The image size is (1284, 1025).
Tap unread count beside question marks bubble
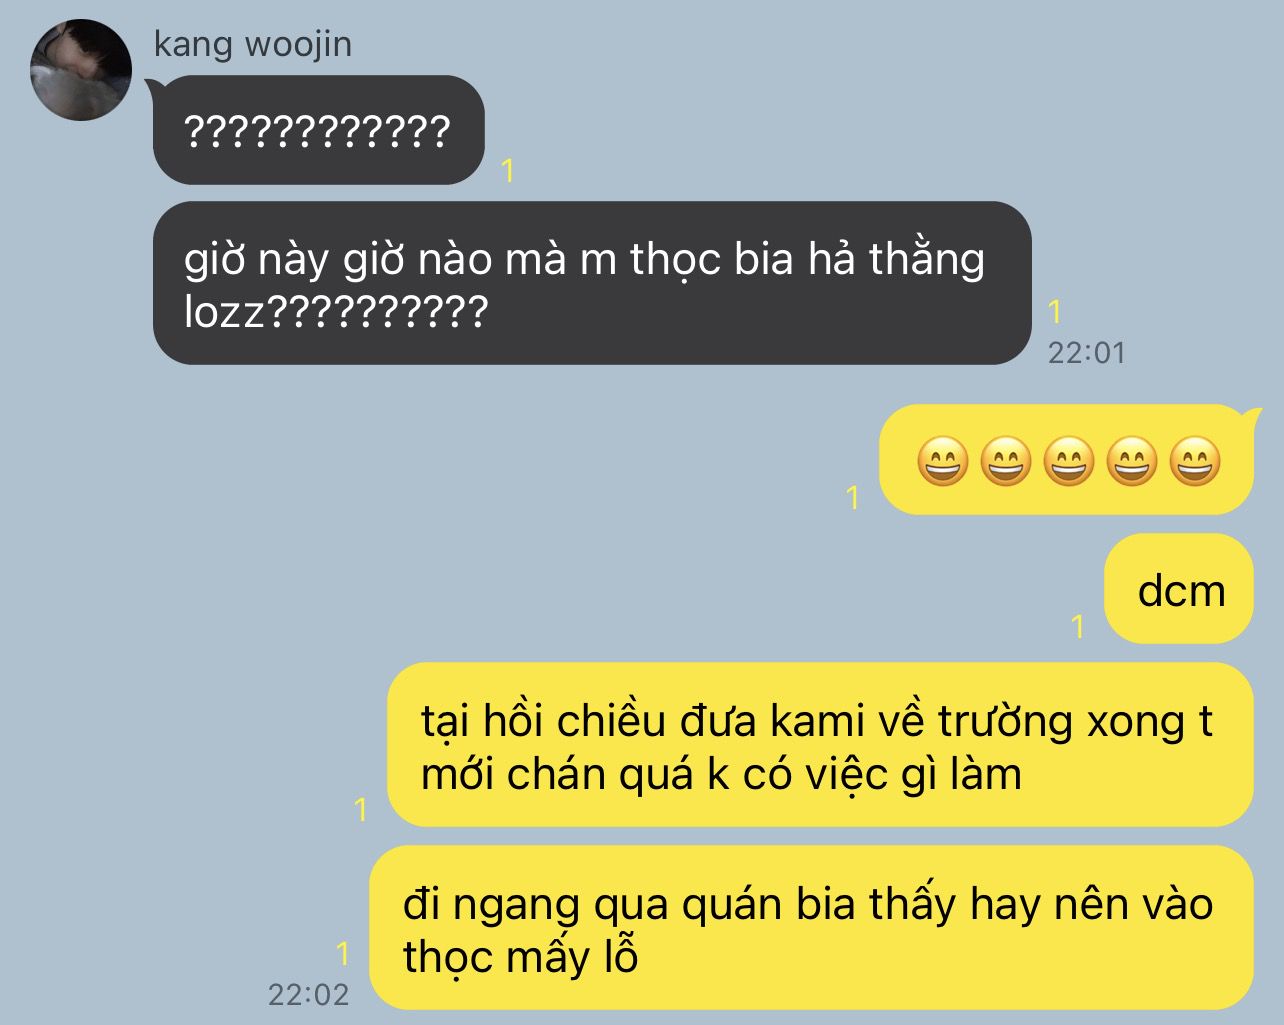[x=508, y=171]
